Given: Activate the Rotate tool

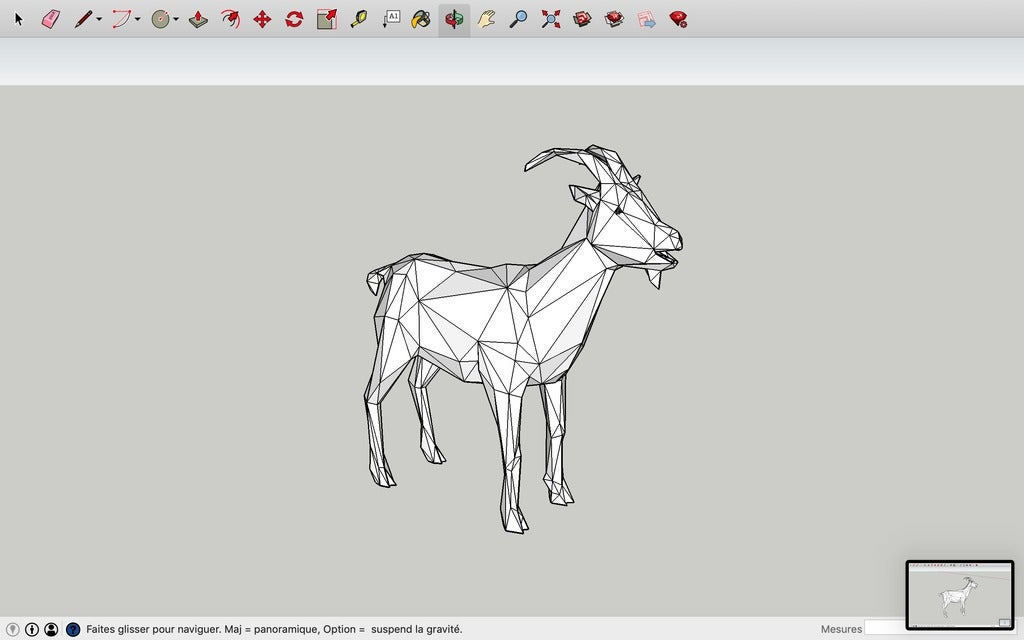Looking at the screenshot, I should pos(294,17).
